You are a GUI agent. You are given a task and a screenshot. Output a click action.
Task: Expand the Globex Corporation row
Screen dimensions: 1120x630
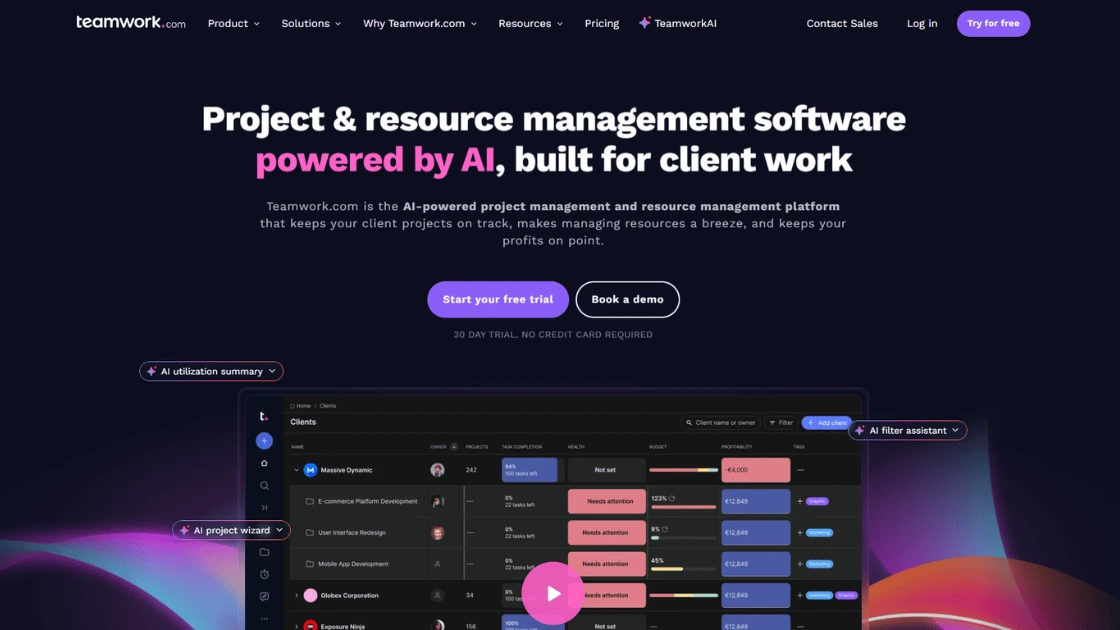pos(297,595)
